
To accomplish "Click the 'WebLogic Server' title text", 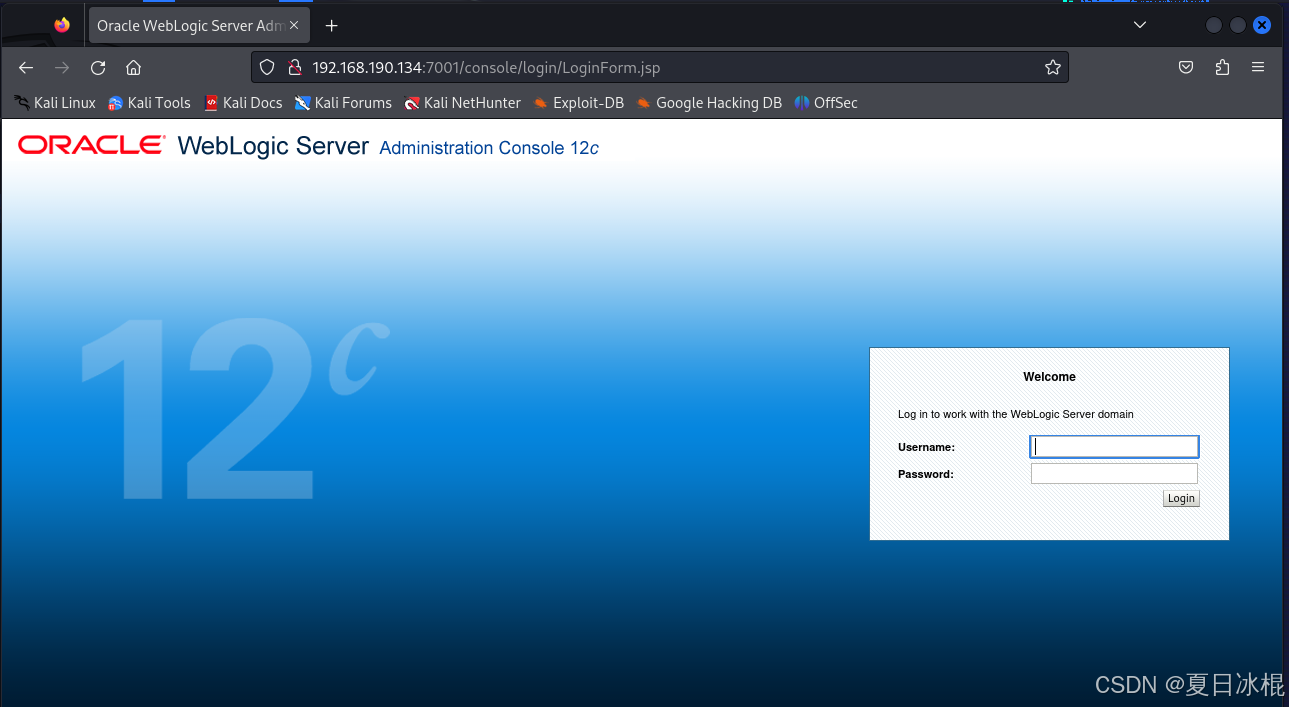I will coord(273,146).
